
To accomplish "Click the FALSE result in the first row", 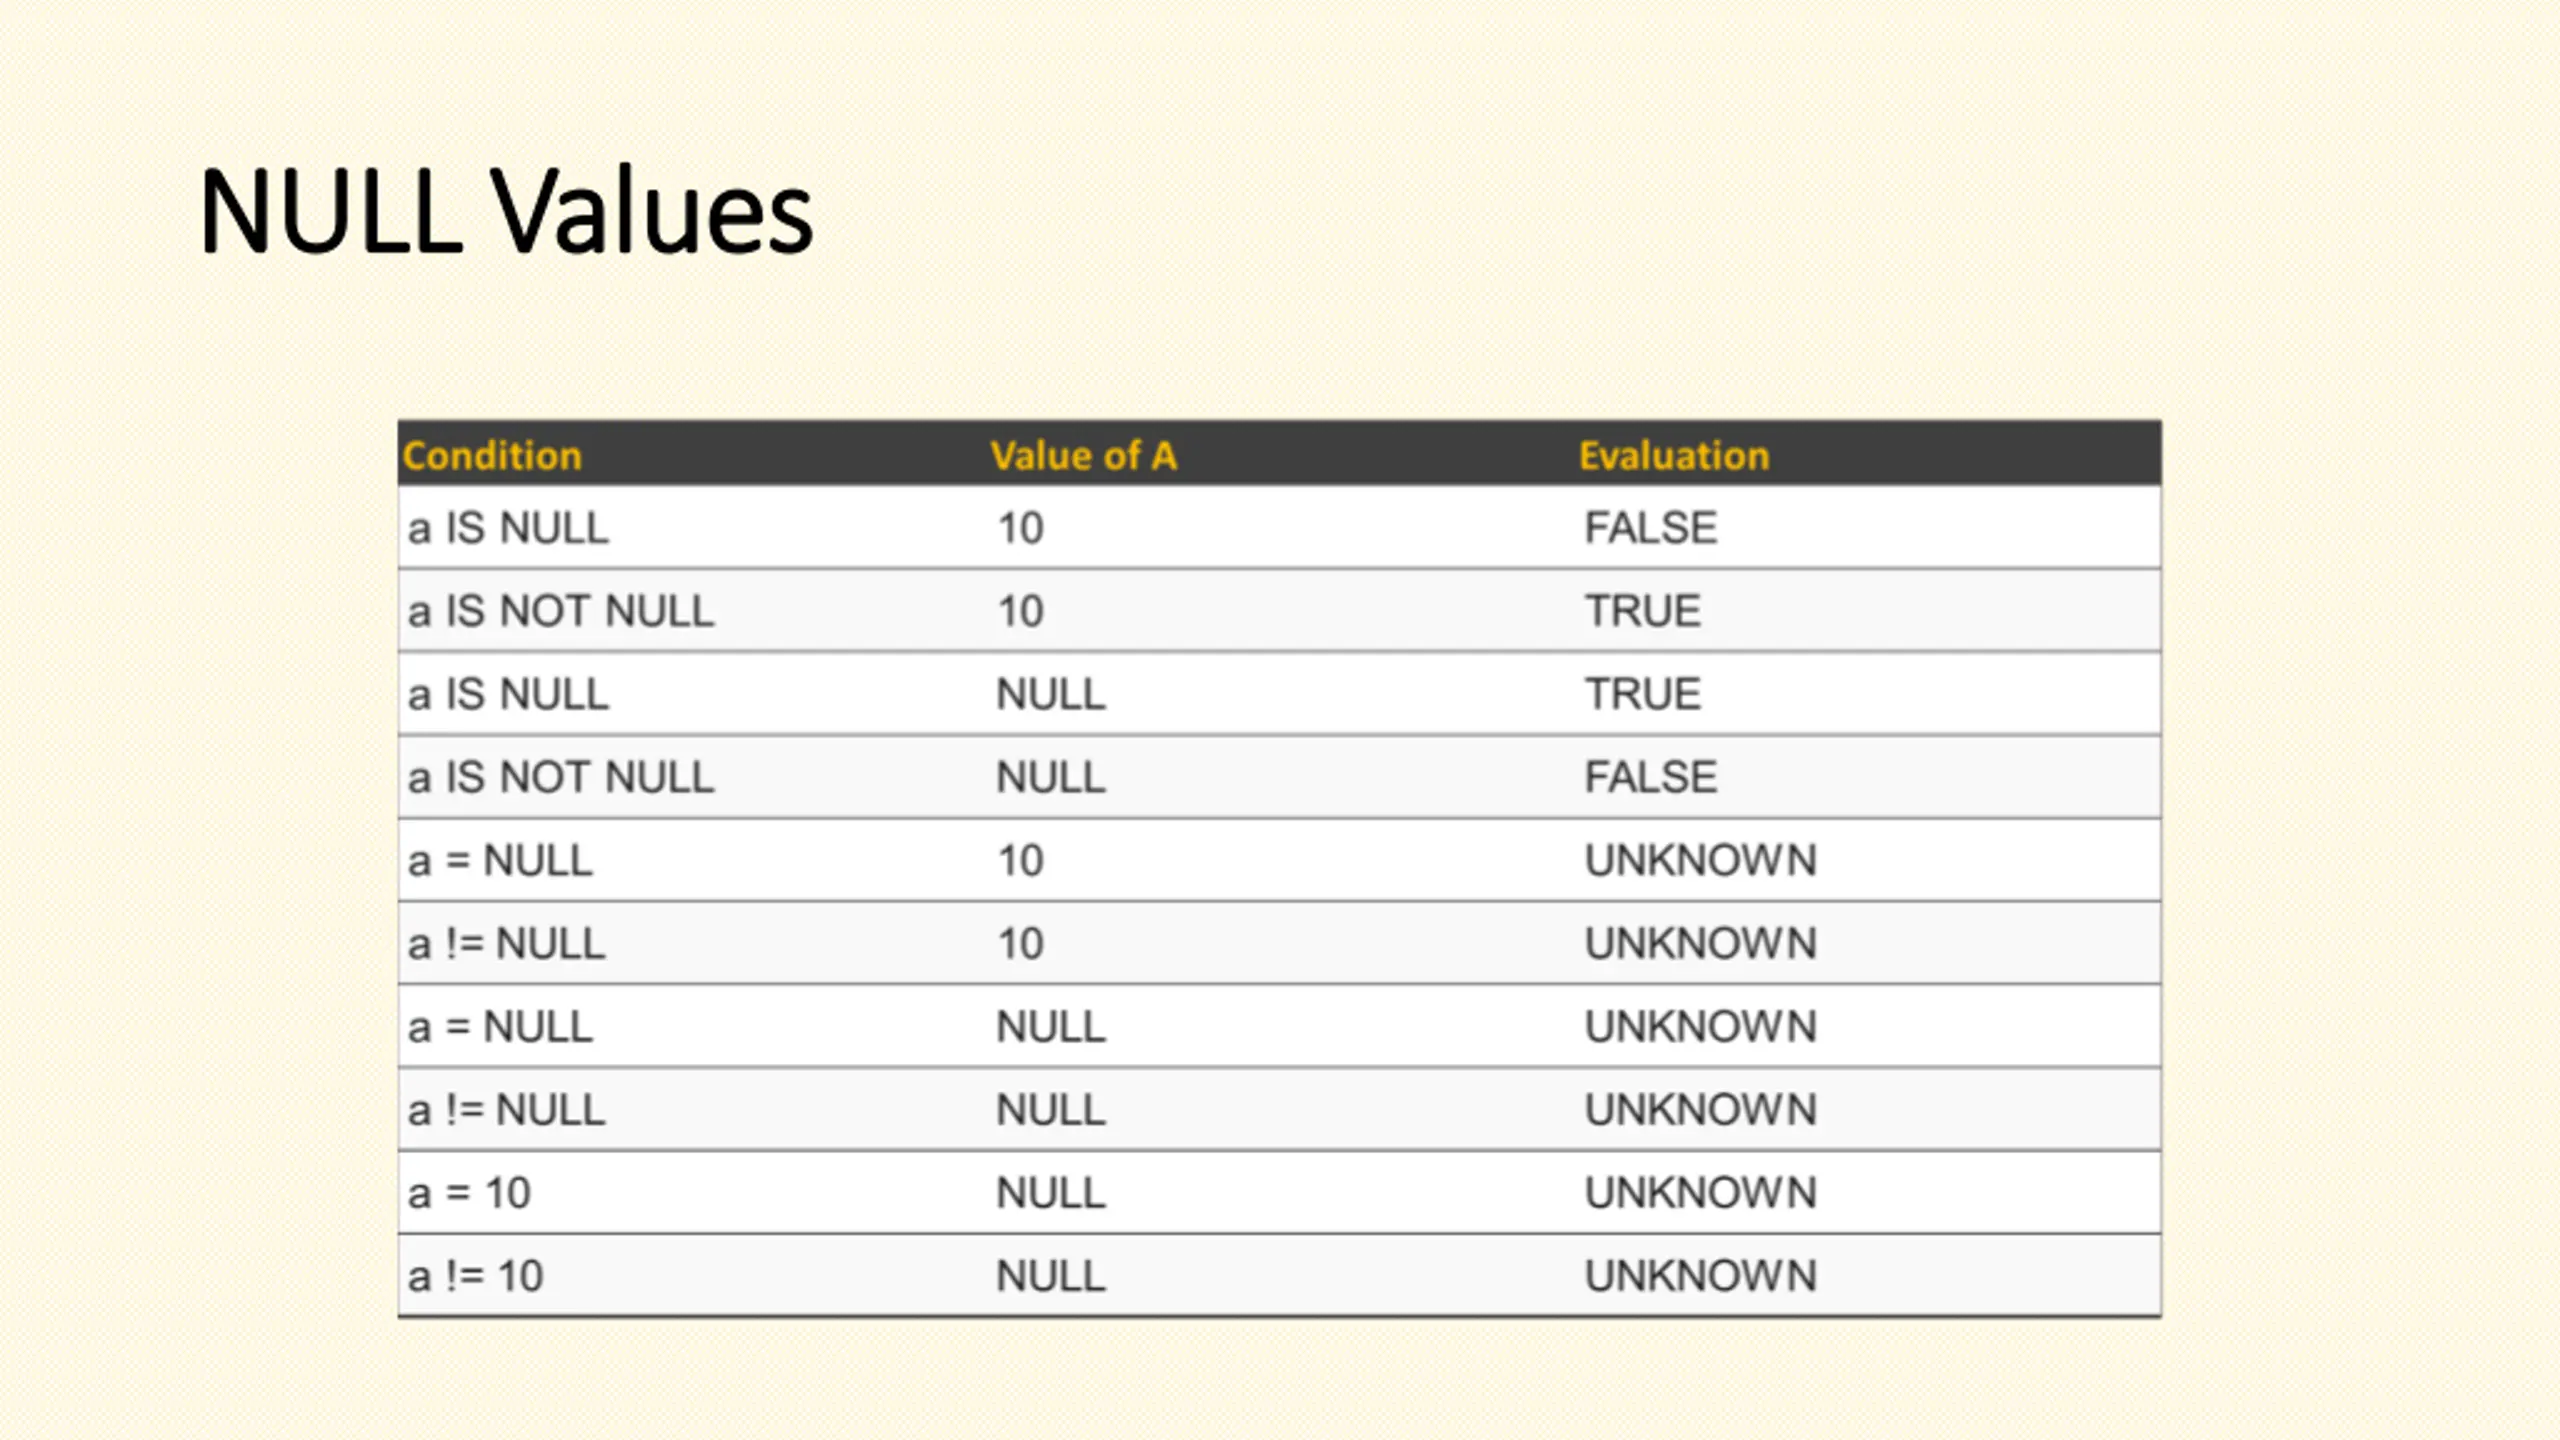I will click(x=1651, y=528).
